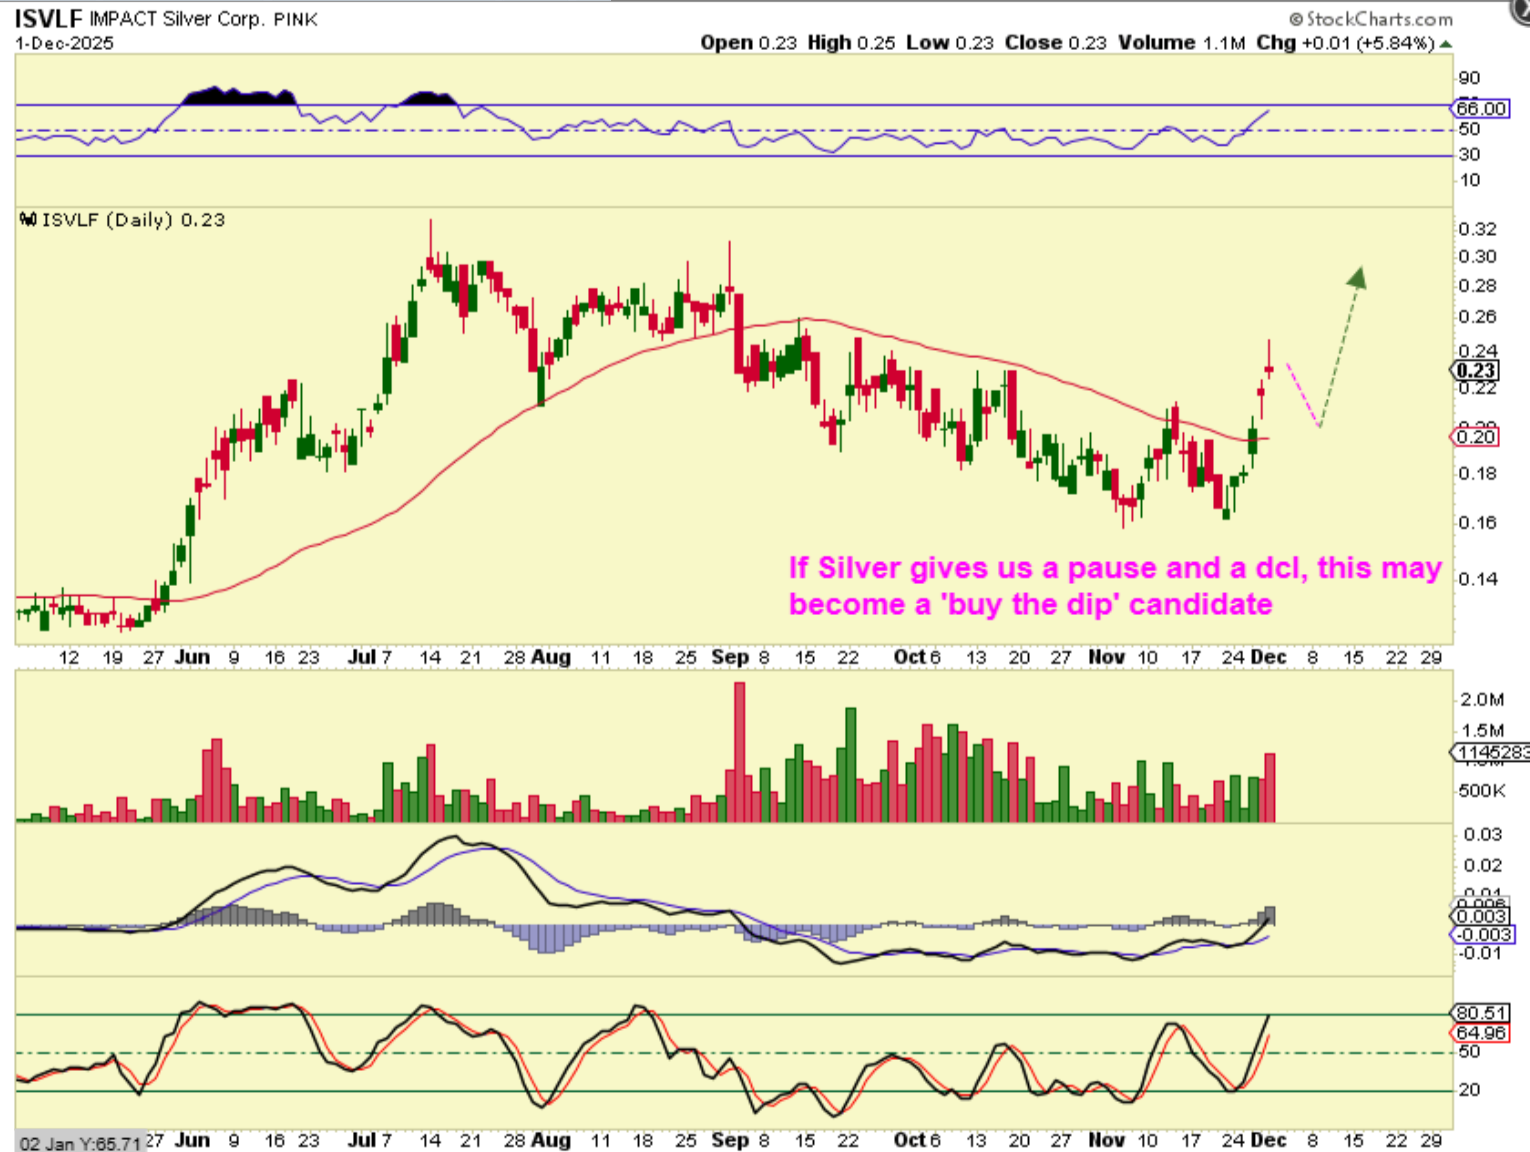
Task: Click the 0.02 label on the MACD scale
Action: pos(1482,865)
